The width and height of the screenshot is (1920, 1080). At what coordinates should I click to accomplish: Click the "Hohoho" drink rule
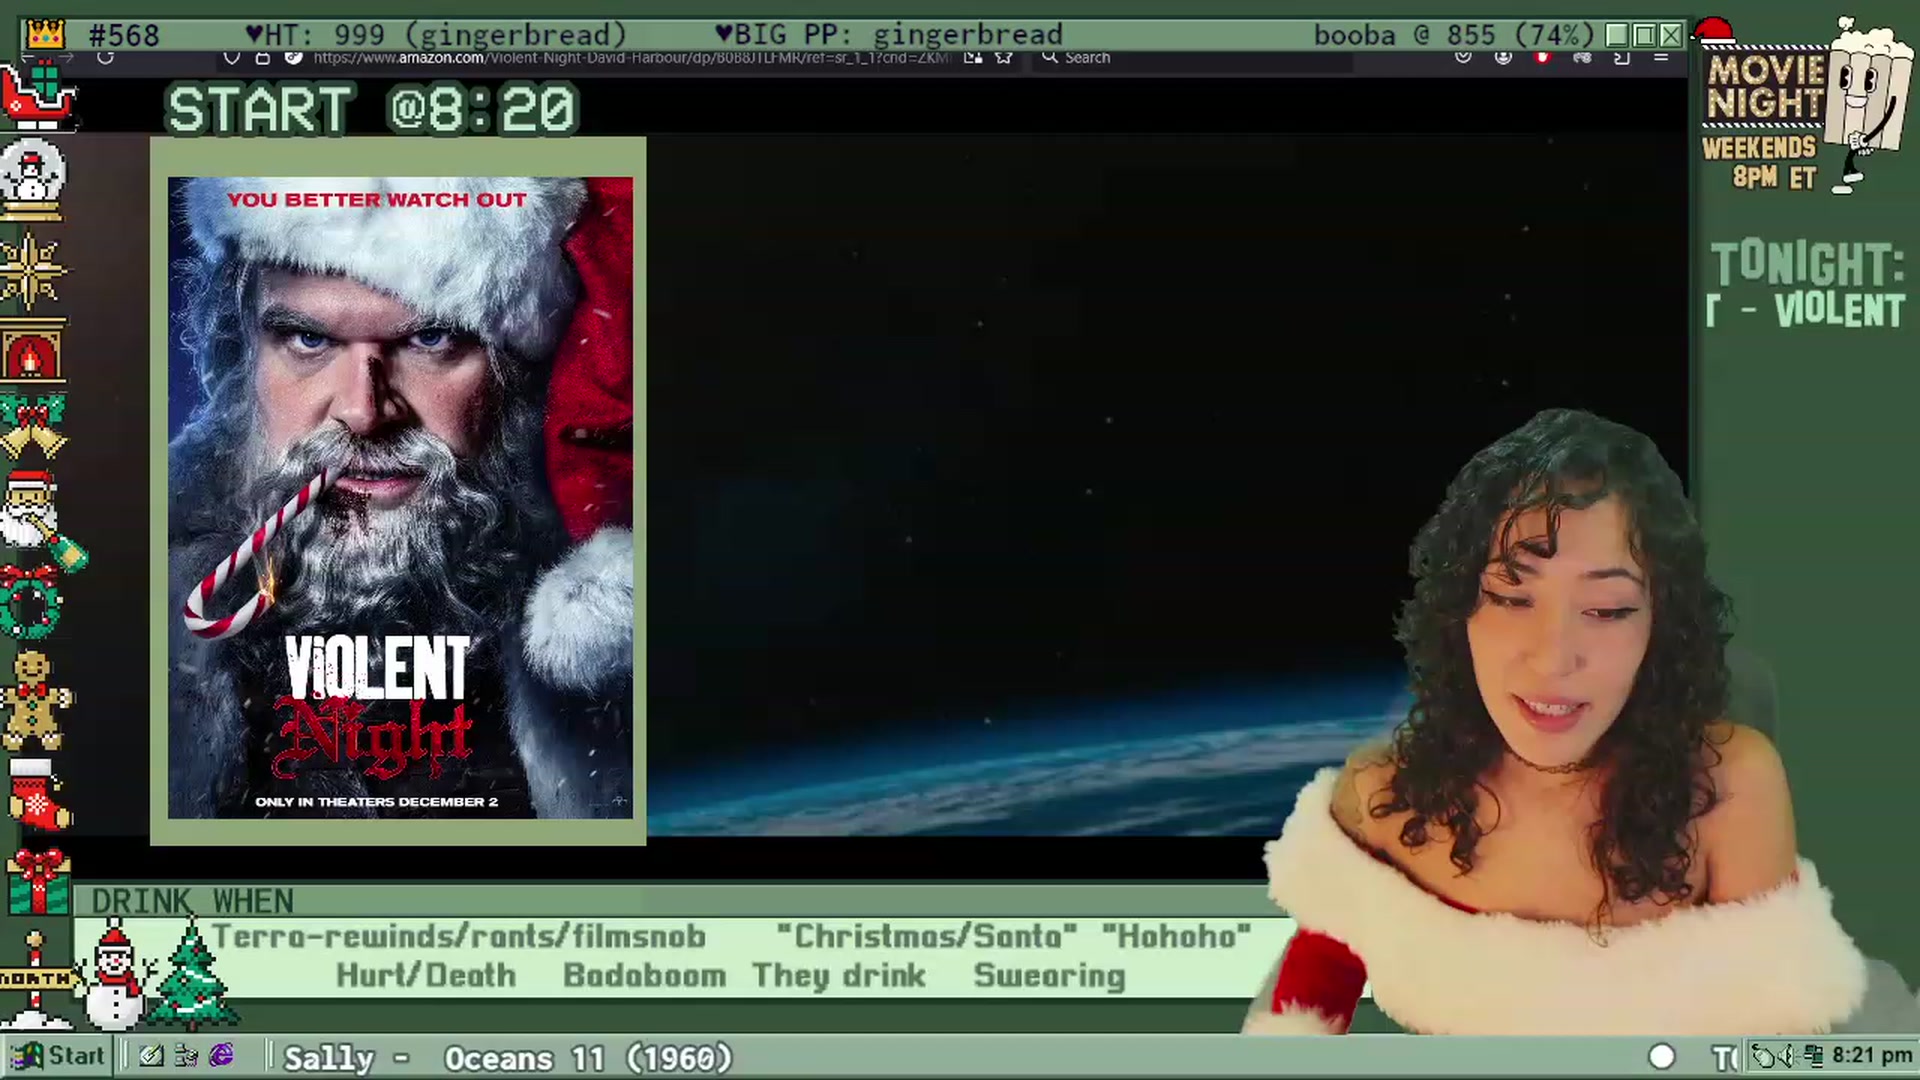tap(1176, 937)
